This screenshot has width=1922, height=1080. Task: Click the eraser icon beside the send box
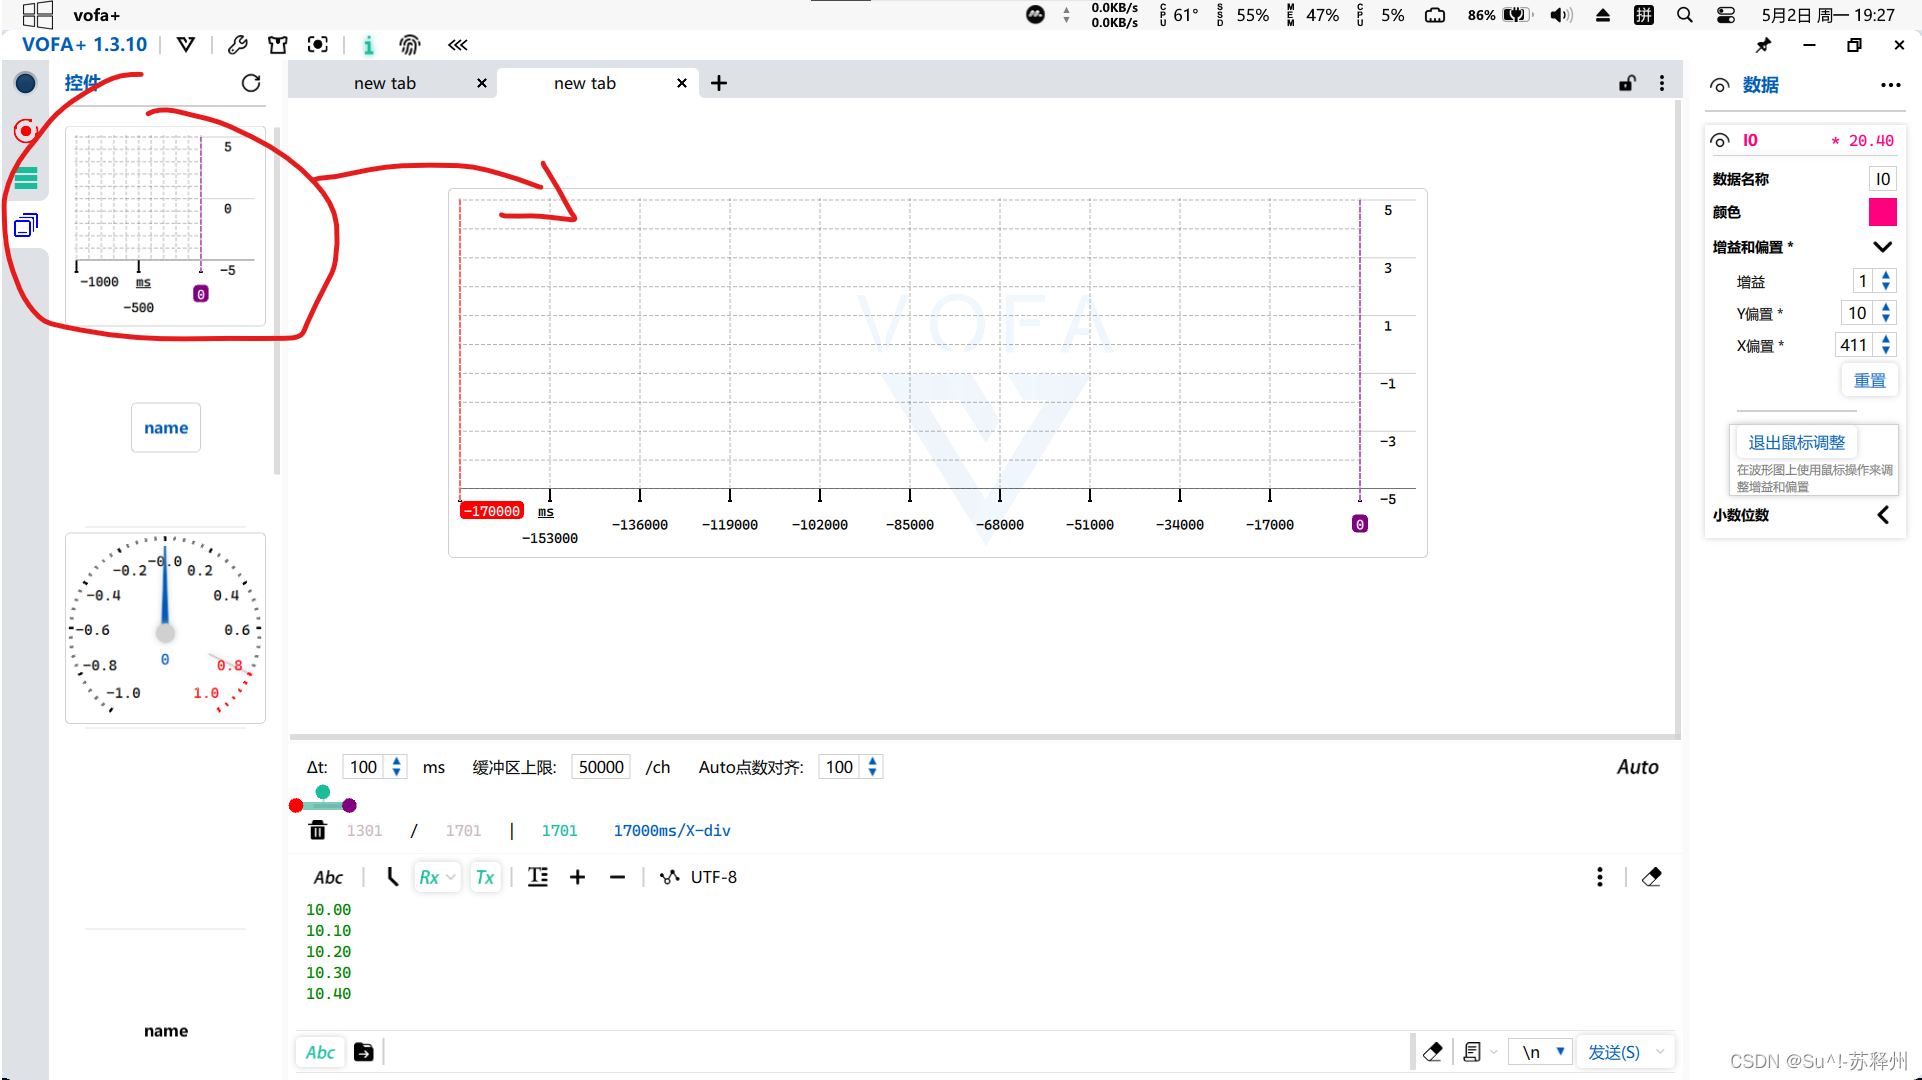1432,1052
